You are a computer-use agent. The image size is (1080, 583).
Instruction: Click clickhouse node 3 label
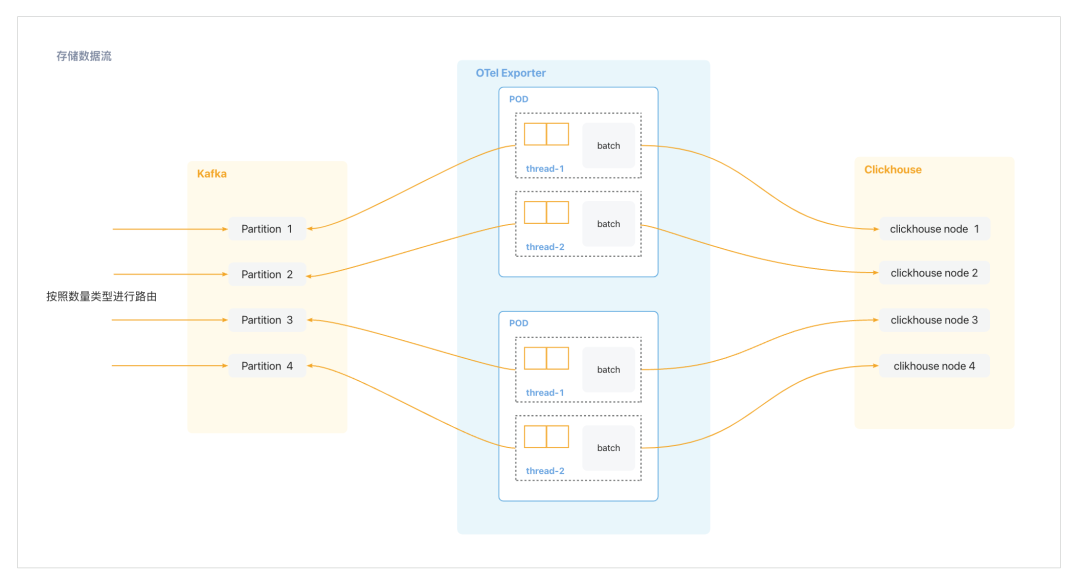click(x=934, y=320)
